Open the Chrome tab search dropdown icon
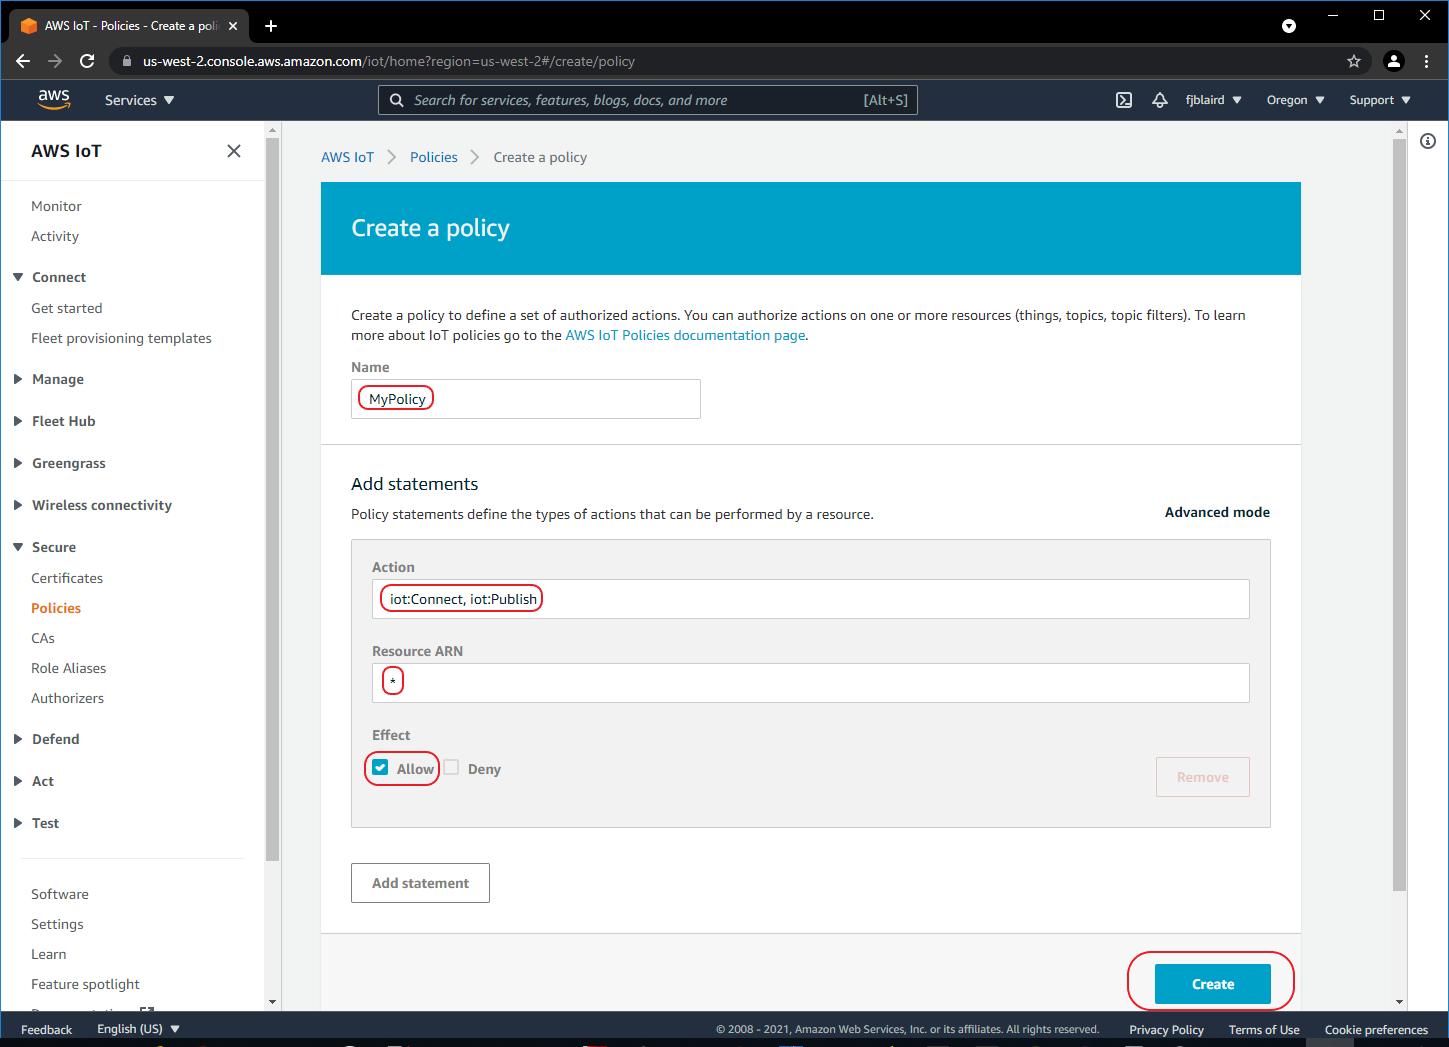Viewport: 1449px width, 1047px height. coord(1289,26)
